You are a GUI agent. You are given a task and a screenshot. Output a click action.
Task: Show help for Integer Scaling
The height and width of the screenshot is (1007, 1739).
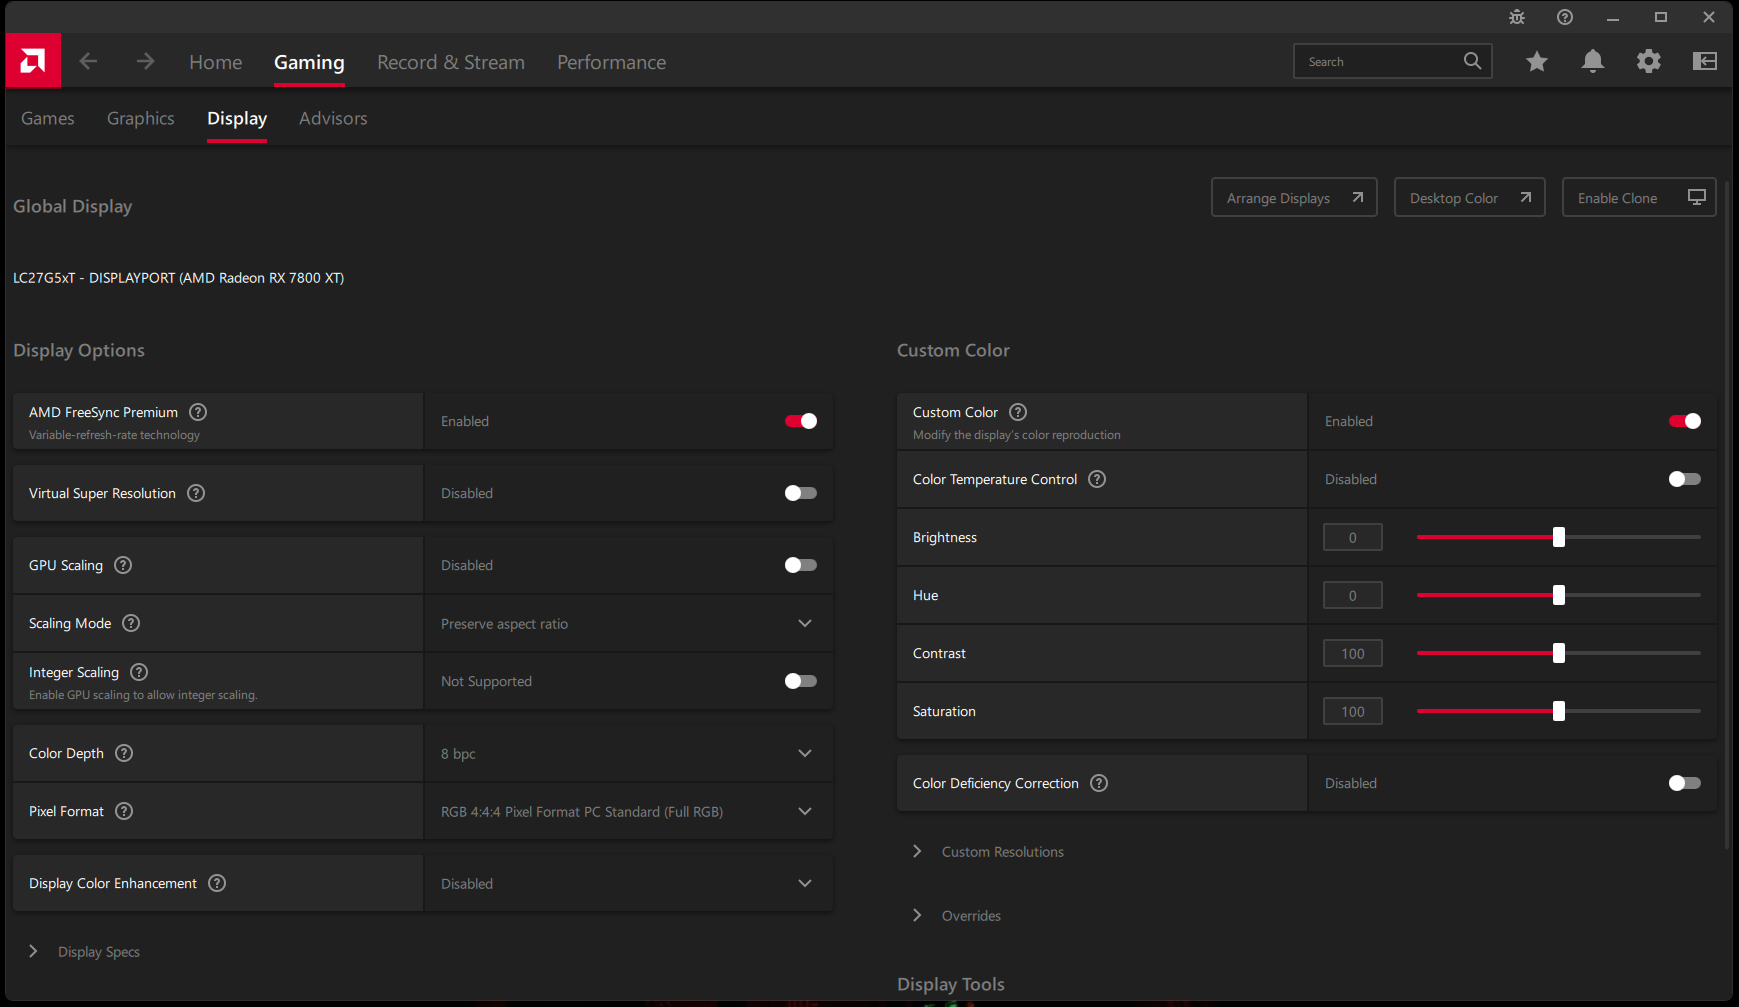point(139,672)
